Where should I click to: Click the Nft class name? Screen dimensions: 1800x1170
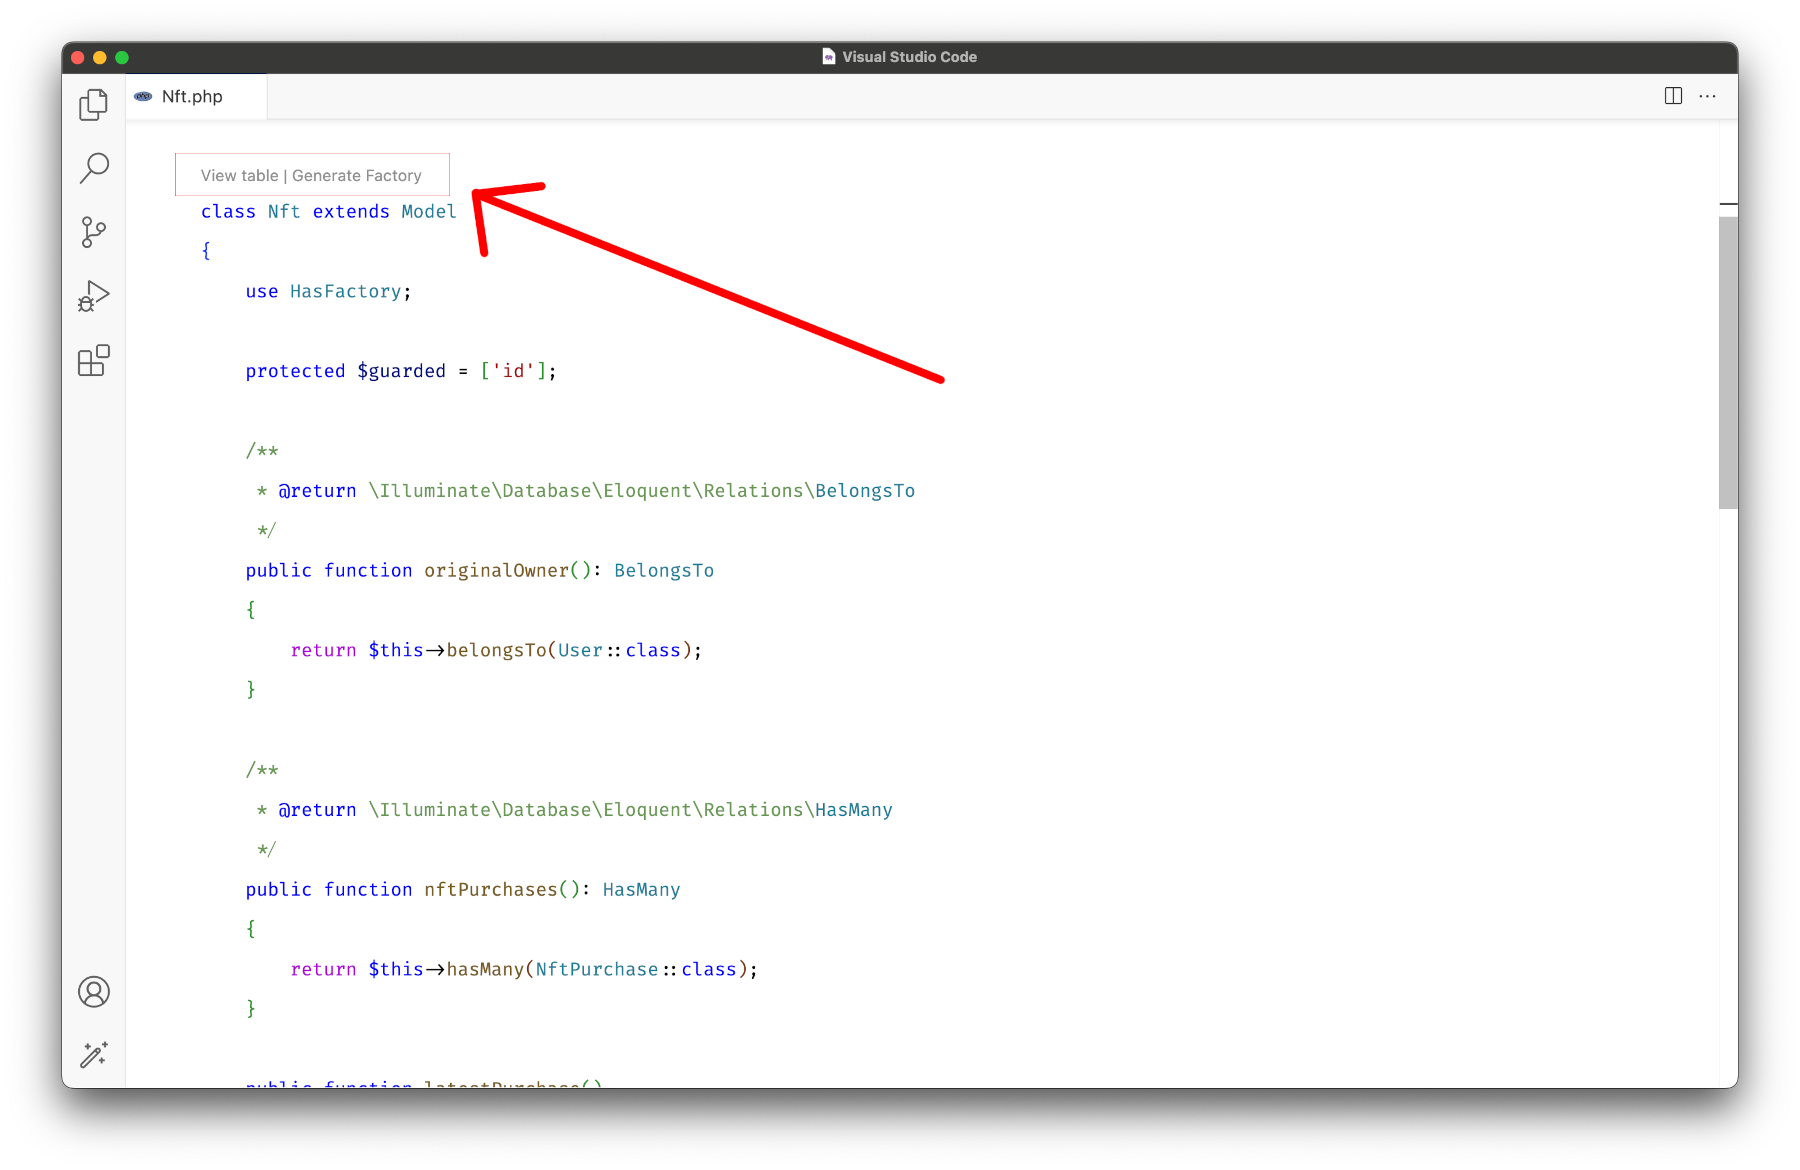tap(284, 212)
